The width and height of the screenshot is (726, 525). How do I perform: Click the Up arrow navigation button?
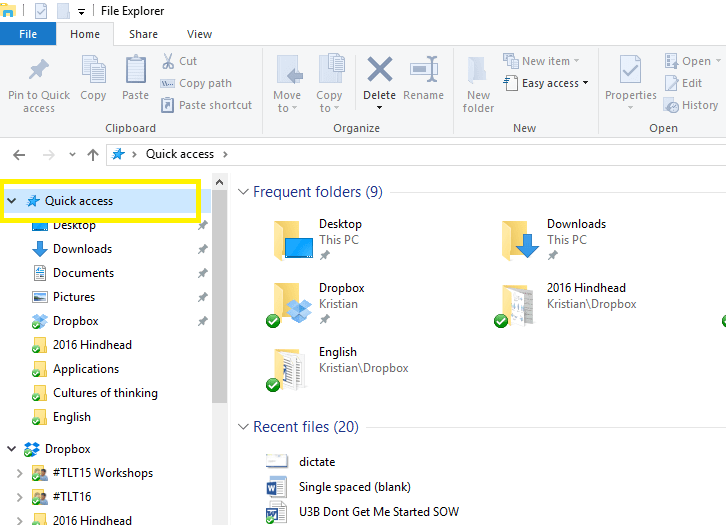click(x=93, y=154)
